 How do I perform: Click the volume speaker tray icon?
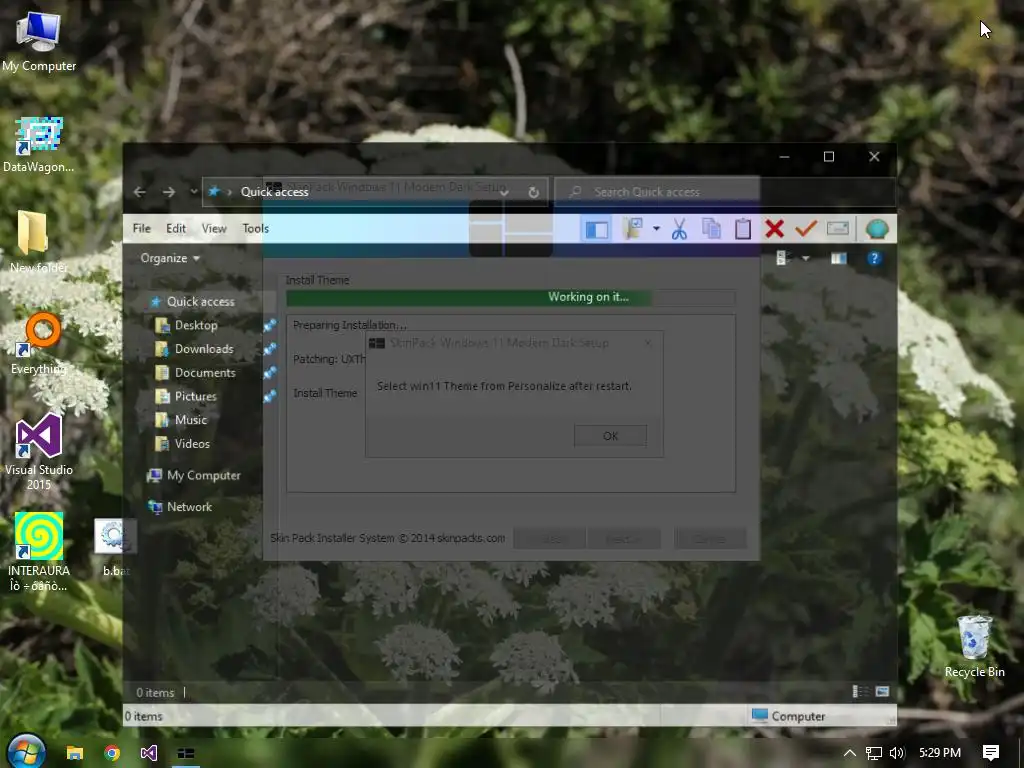point(897,753)
